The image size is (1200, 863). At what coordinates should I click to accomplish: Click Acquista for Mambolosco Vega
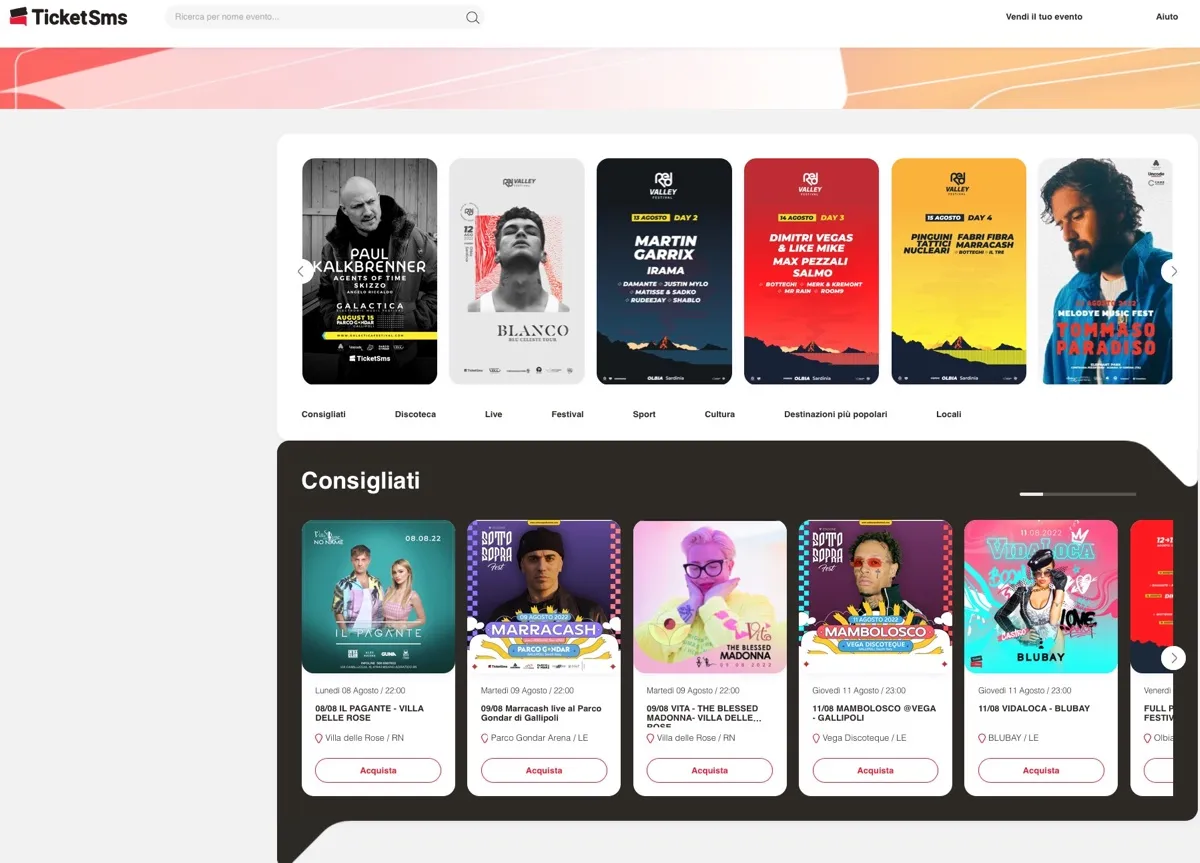click(x=875, y=770)
